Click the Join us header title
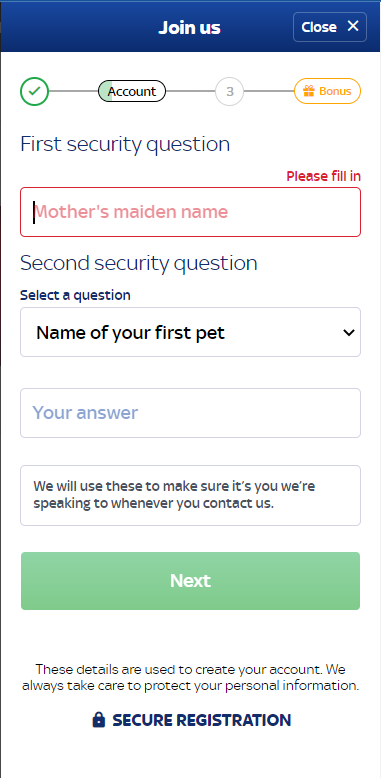The height and width of the screenshot is (778, 381). click(190, 27)
